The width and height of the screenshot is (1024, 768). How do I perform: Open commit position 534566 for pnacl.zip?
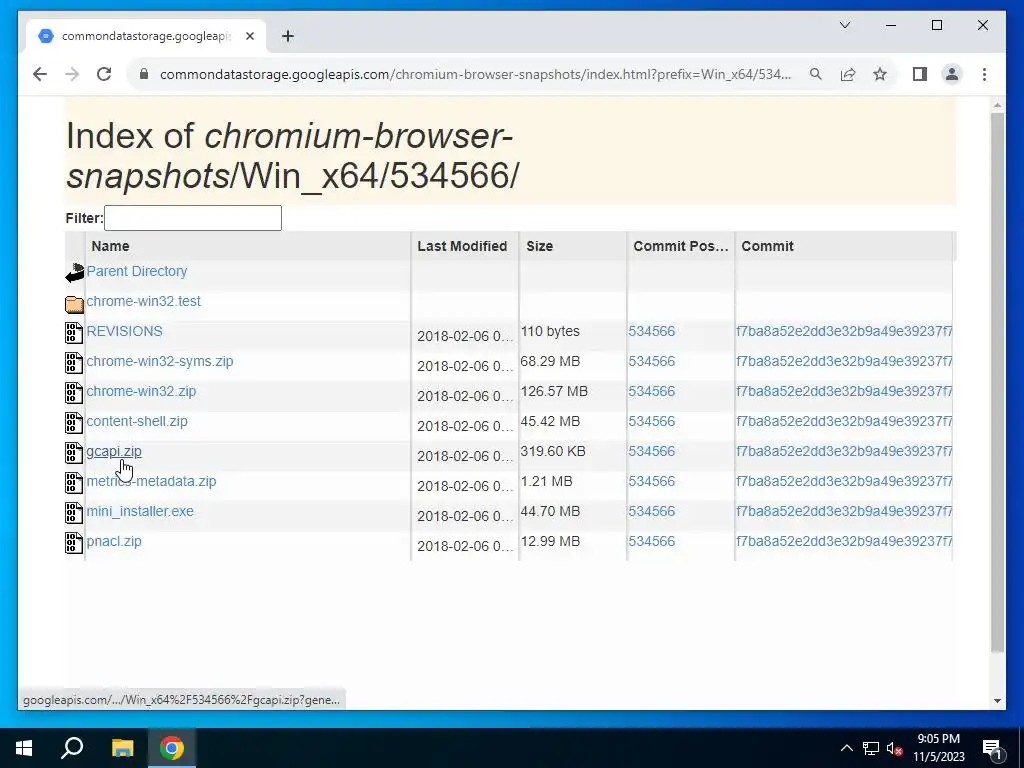click(651, 541)
